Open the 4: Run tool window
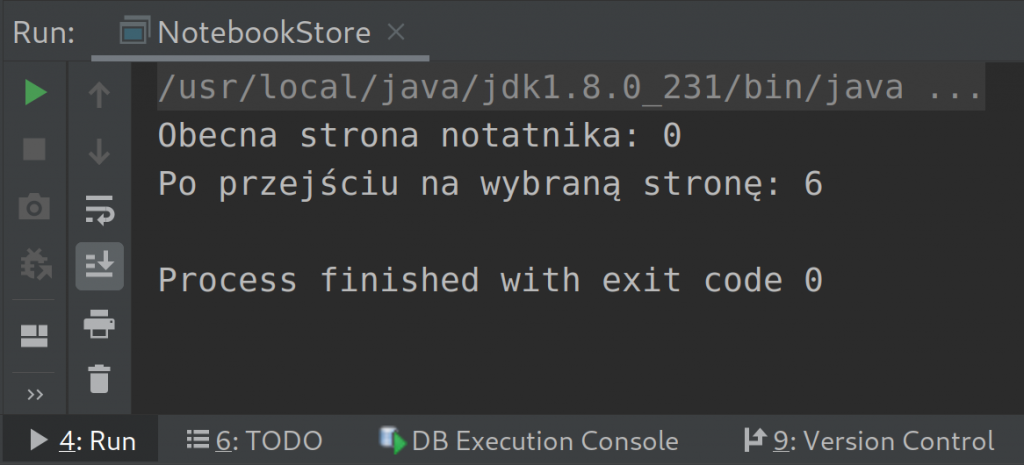 coord(84,441)
